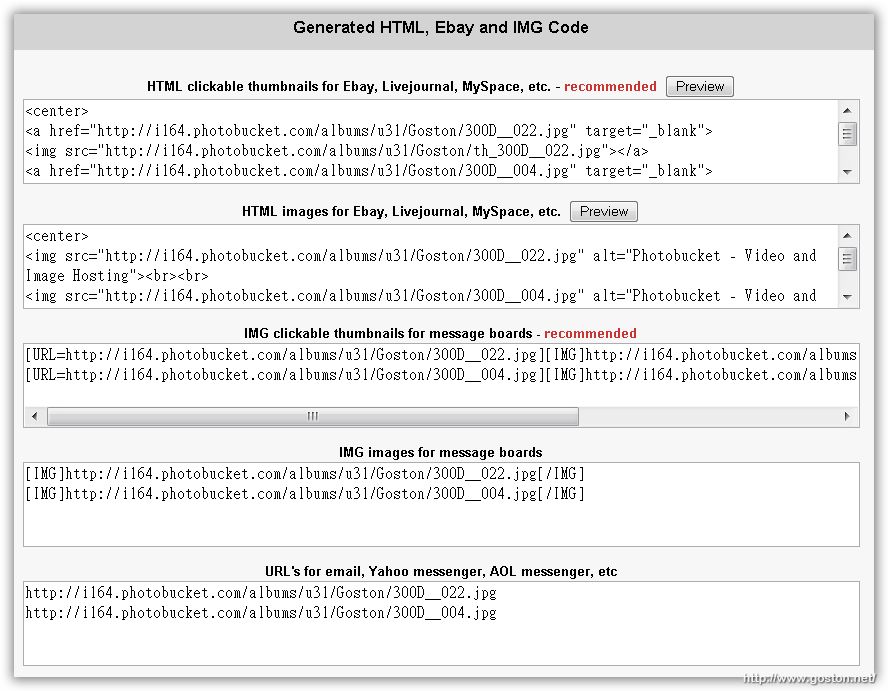Click the [IMG] 300D__004.jpg line

tap(305, 494)
